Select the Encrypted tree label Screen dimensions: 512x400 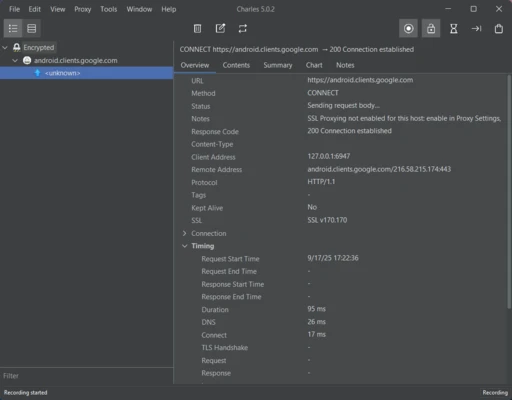click(x=39, y=47)
